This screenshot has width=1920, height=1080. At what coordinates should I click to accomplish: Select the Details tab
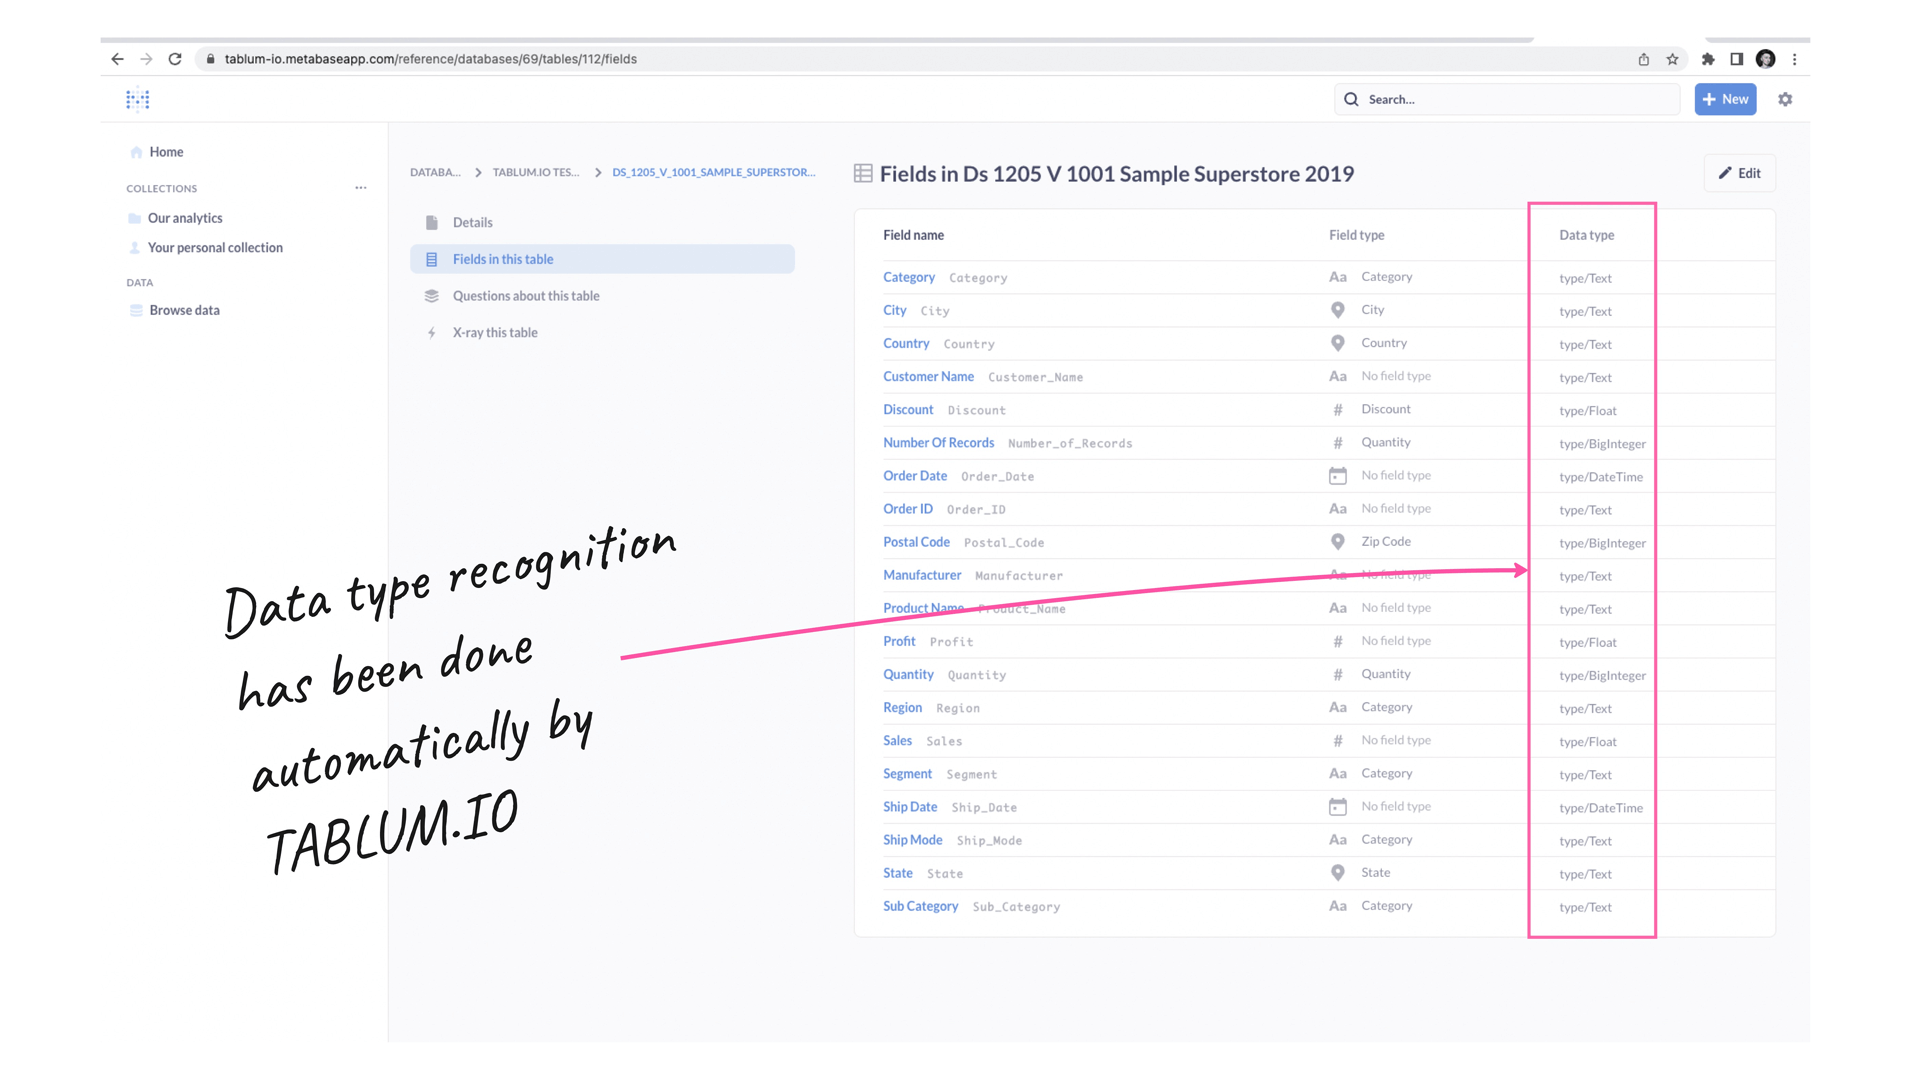click(602, 222)
